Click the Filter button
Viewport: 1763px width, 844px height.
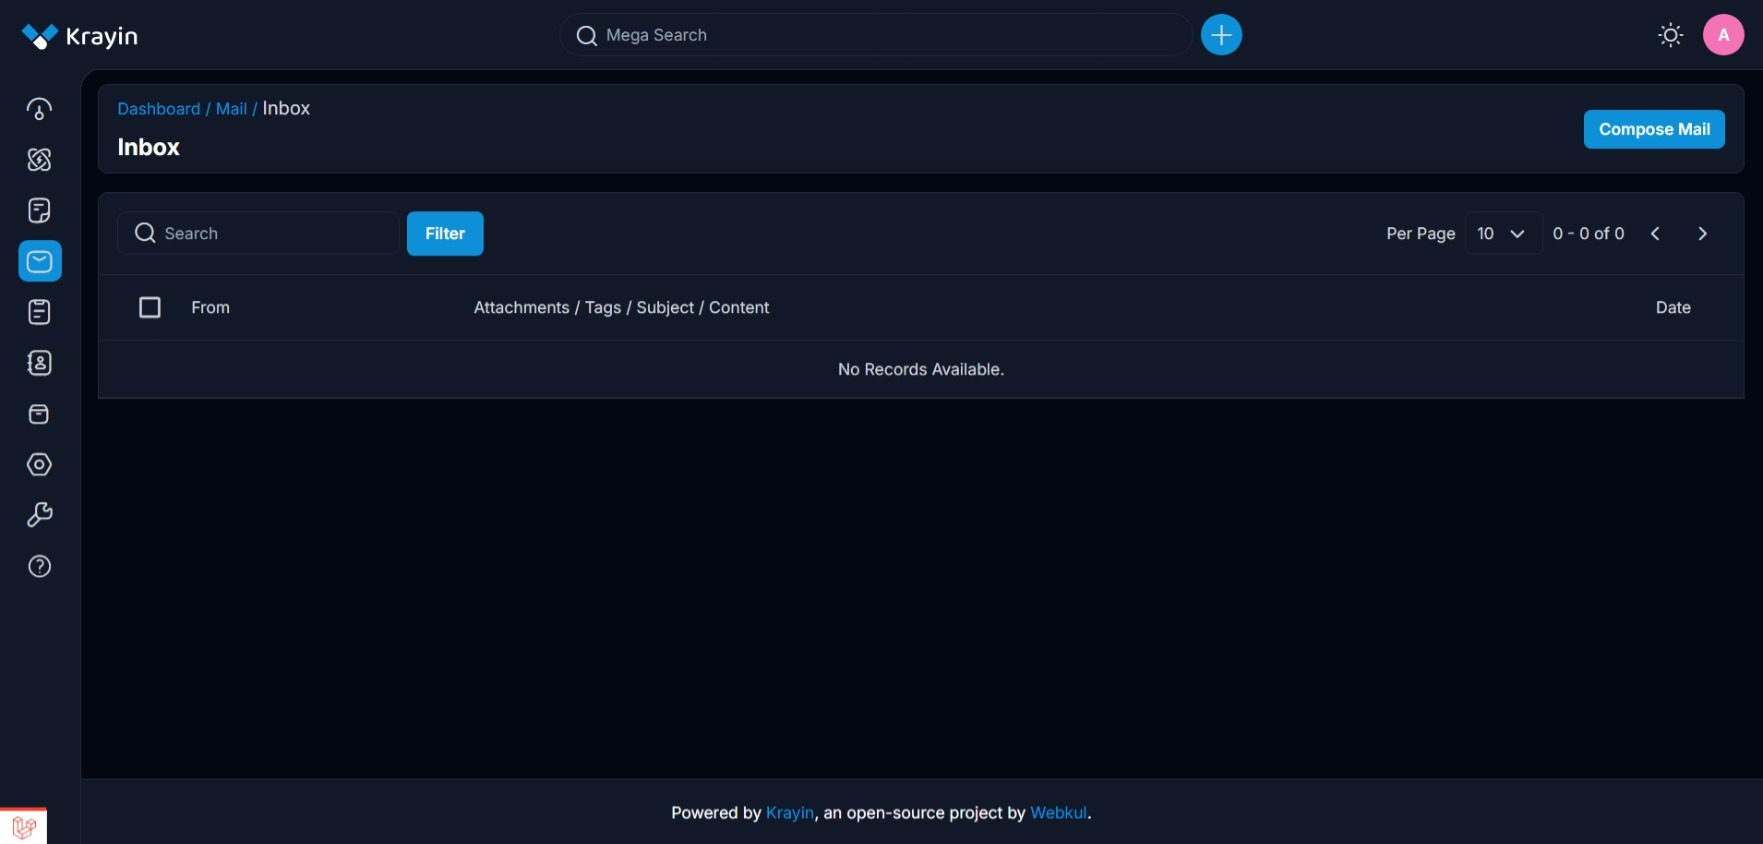445,233
